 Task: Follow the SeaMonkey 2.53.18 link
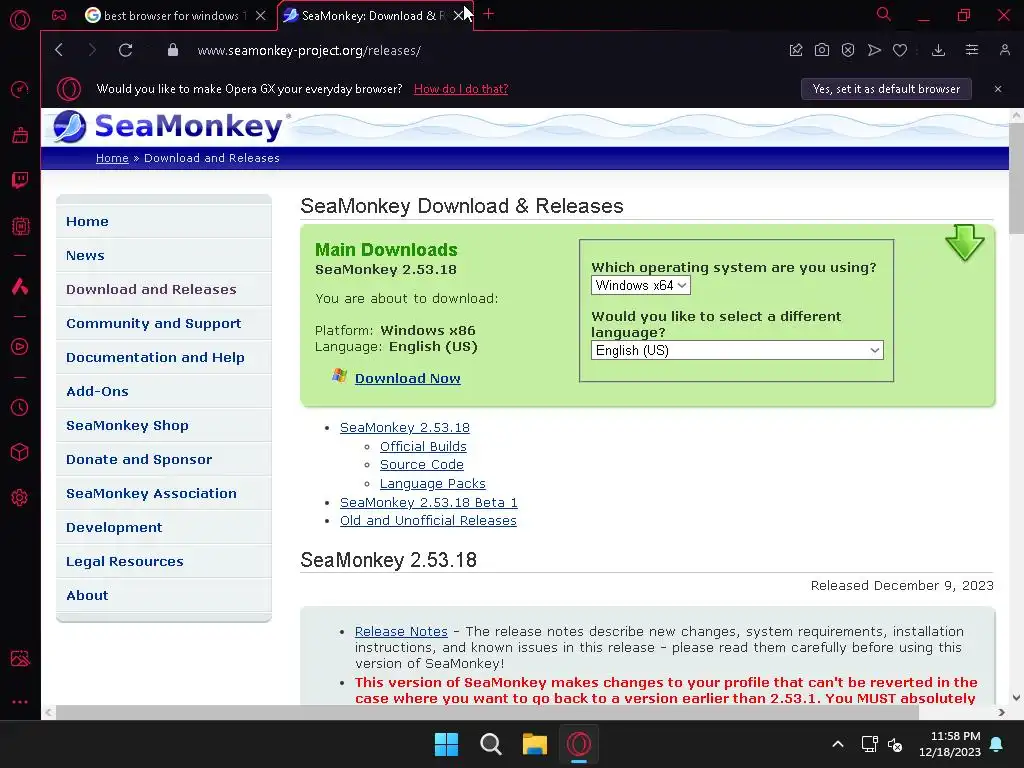pos(404,427)
